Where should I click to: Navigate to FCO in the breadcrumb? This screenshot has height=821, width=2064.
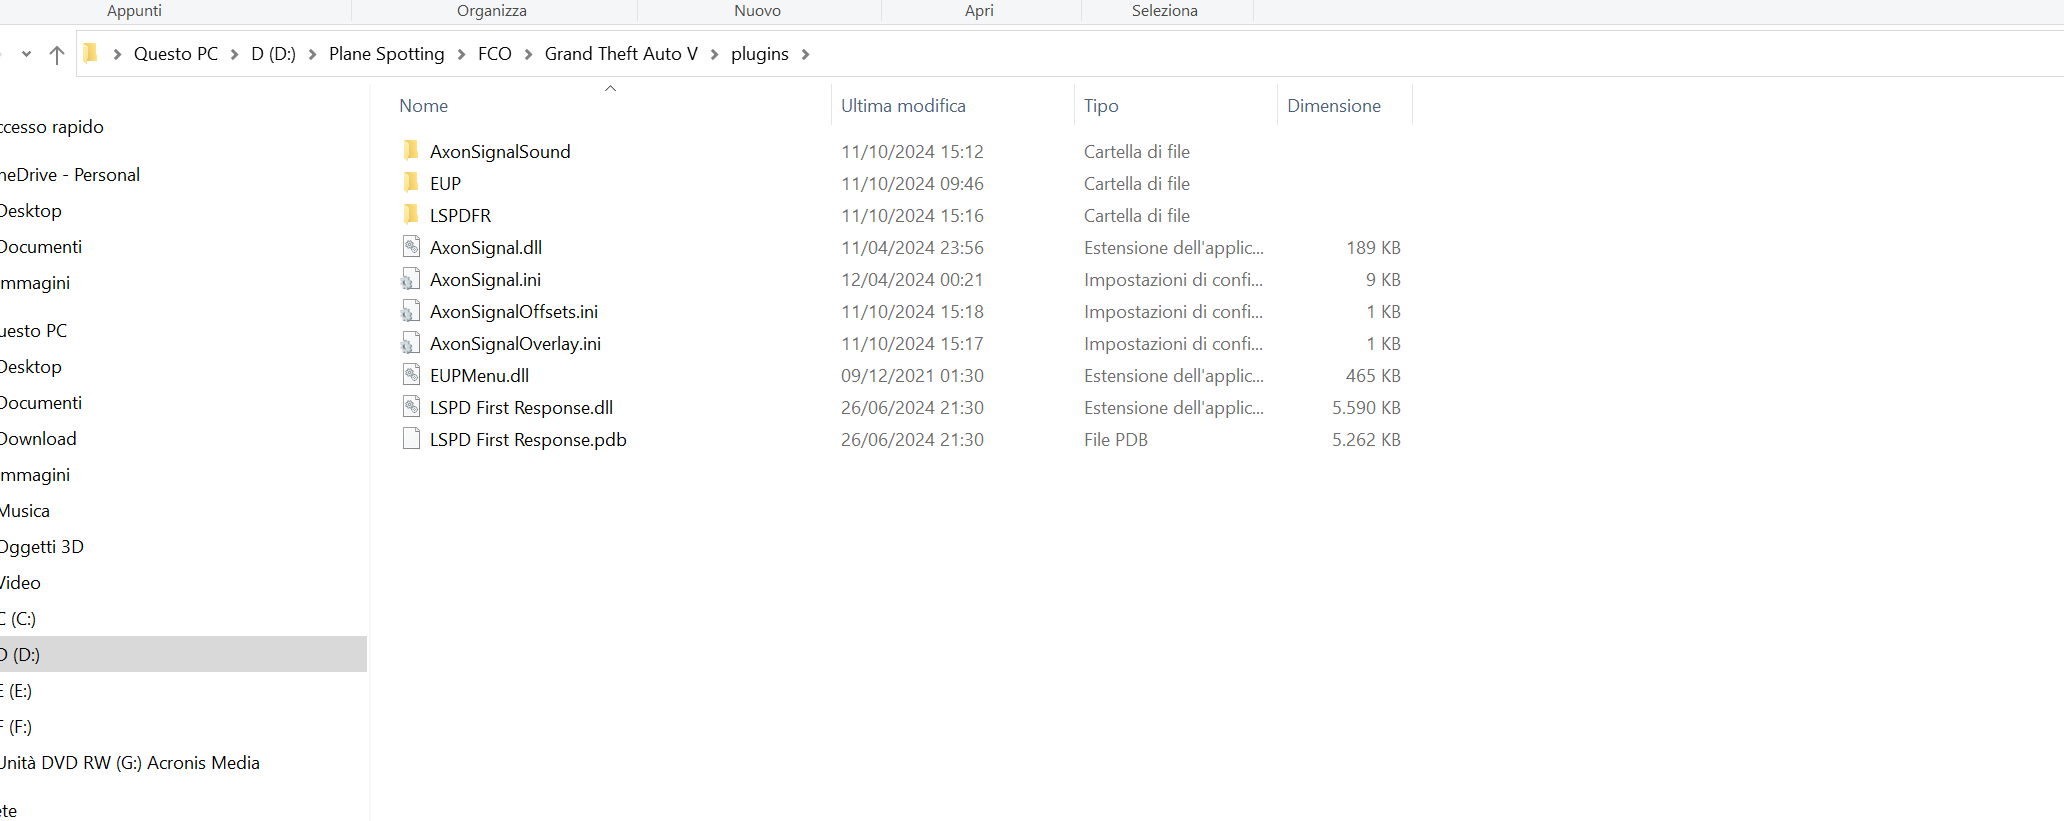point(495,54)
